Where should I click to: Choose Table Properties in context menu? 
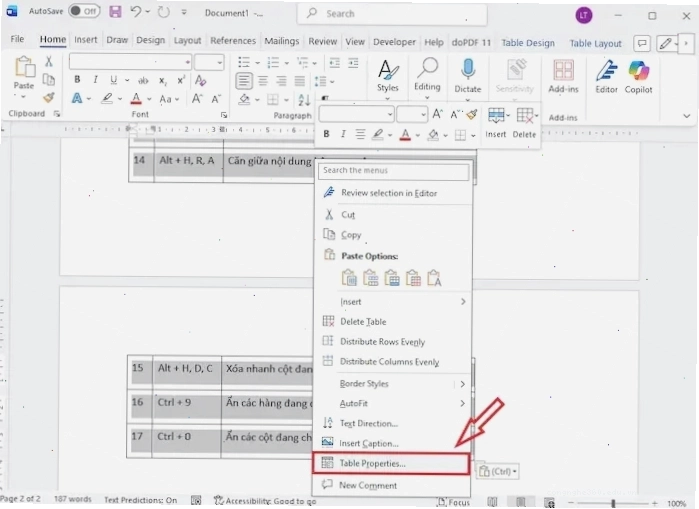point(391,464)
